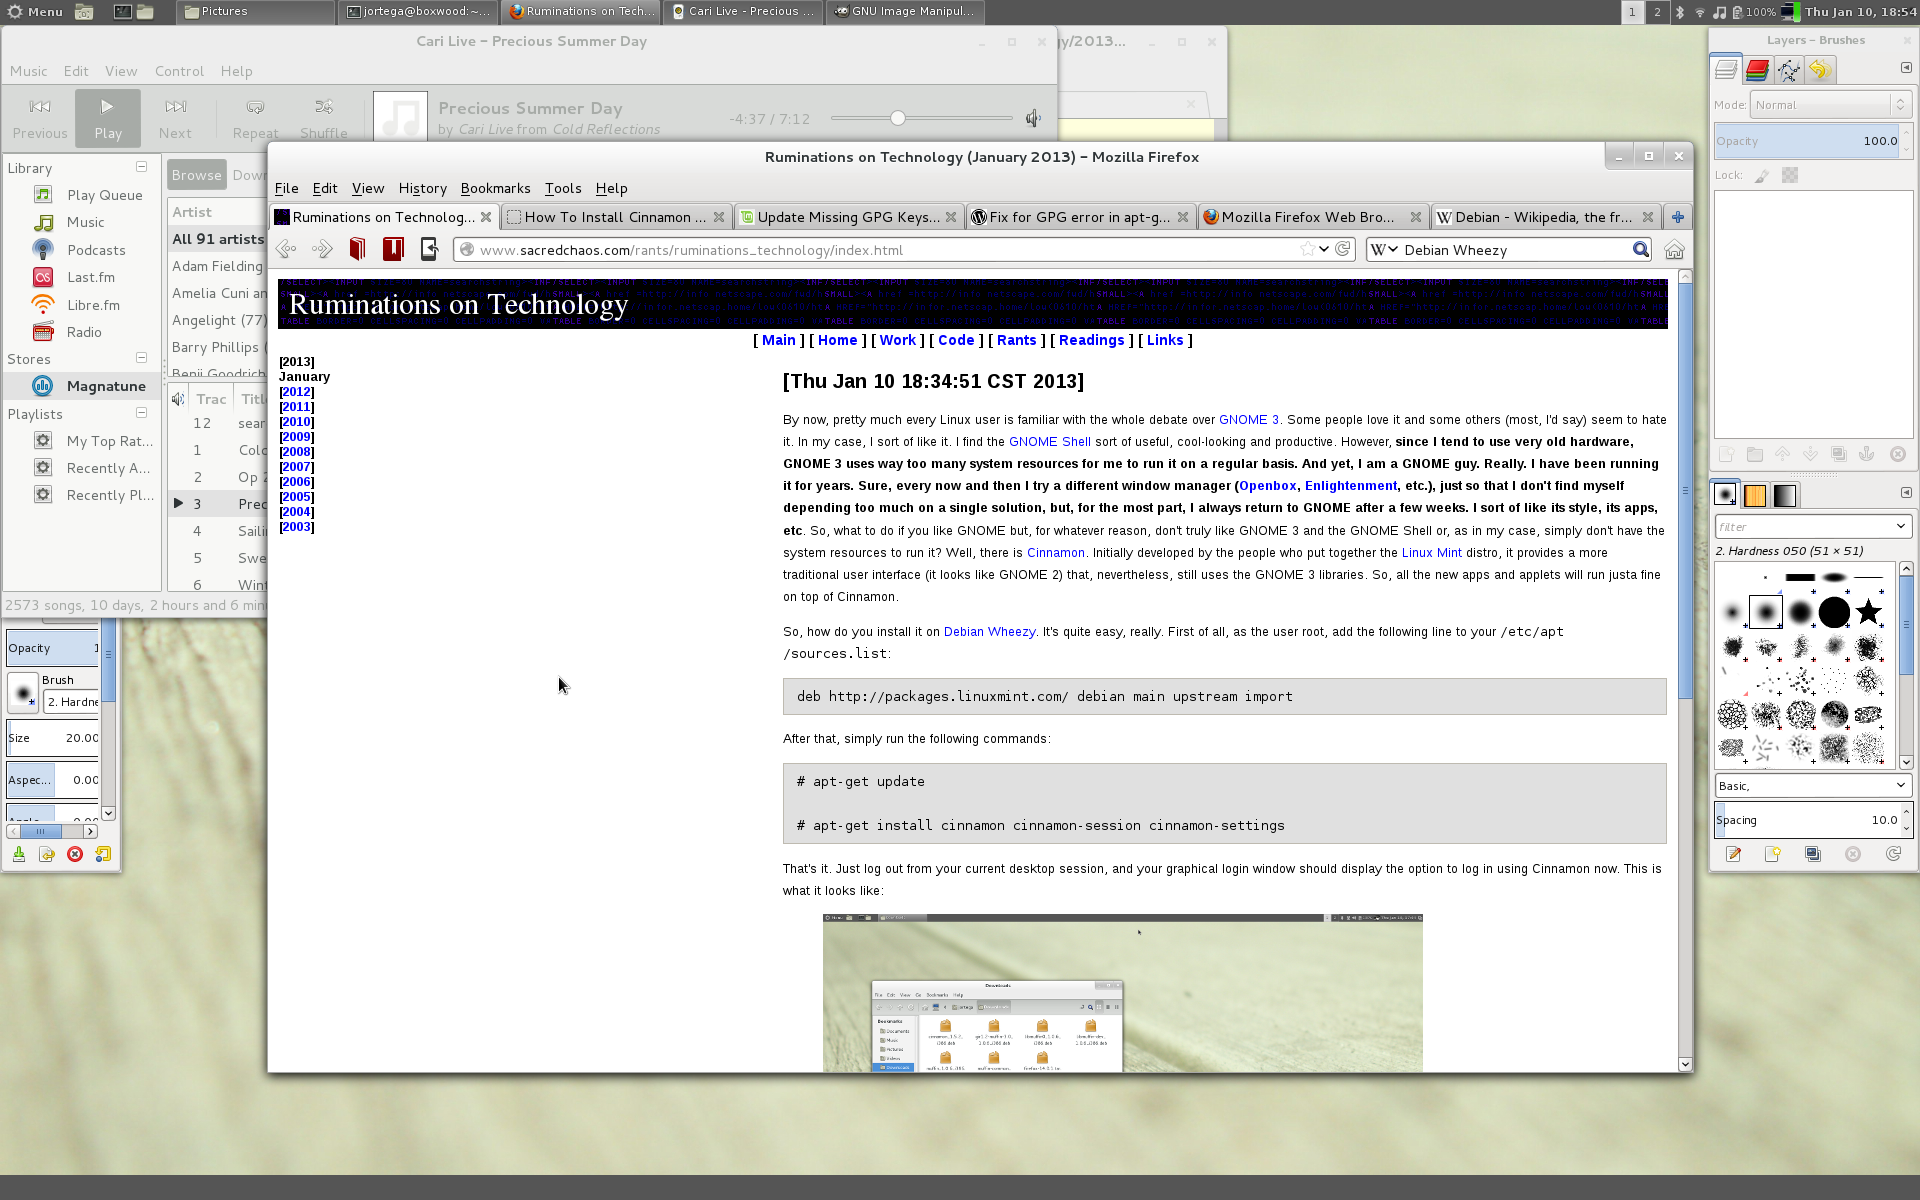This screenshot has height=1200, width=1920.
Task: Open the Layers dock tab menu arrow
Action: pos(1905,68)
